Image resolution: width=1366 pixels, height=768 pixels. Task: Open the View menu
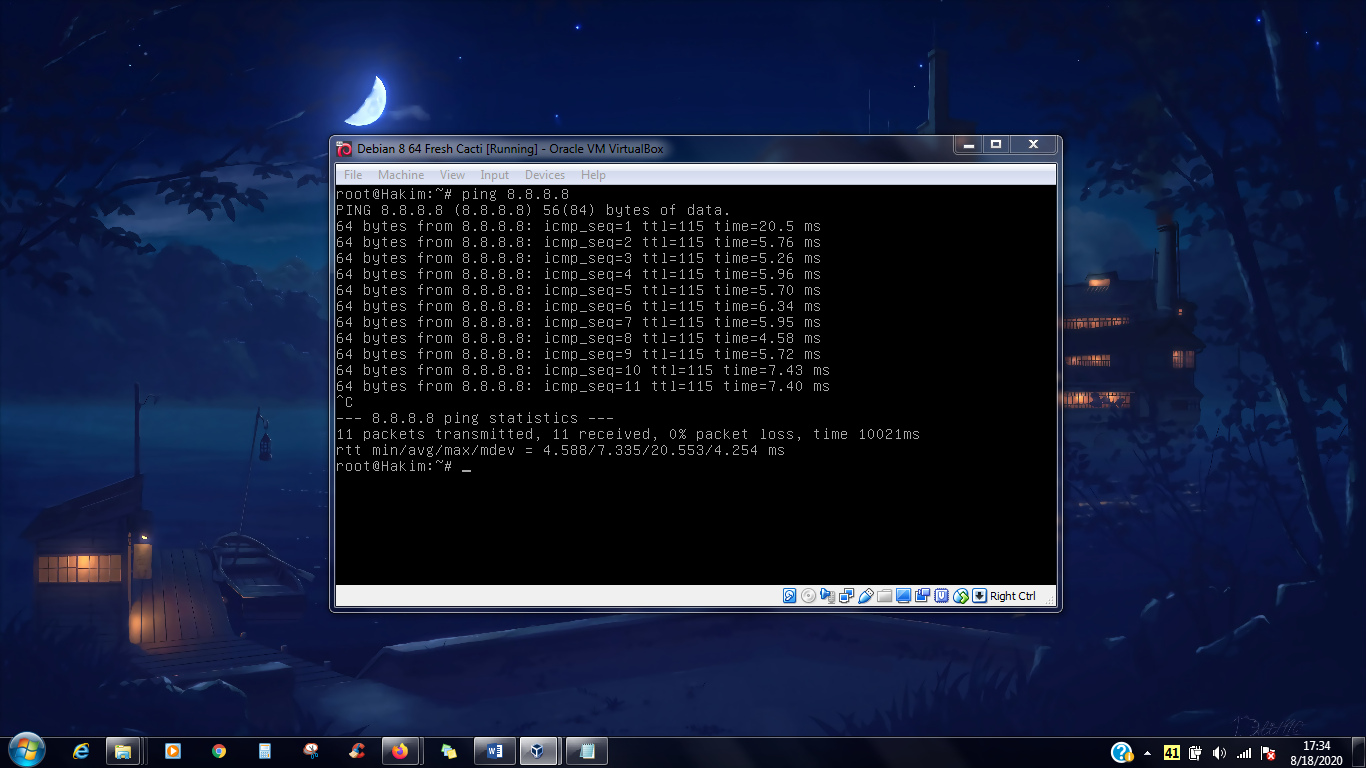click(452, 175)
